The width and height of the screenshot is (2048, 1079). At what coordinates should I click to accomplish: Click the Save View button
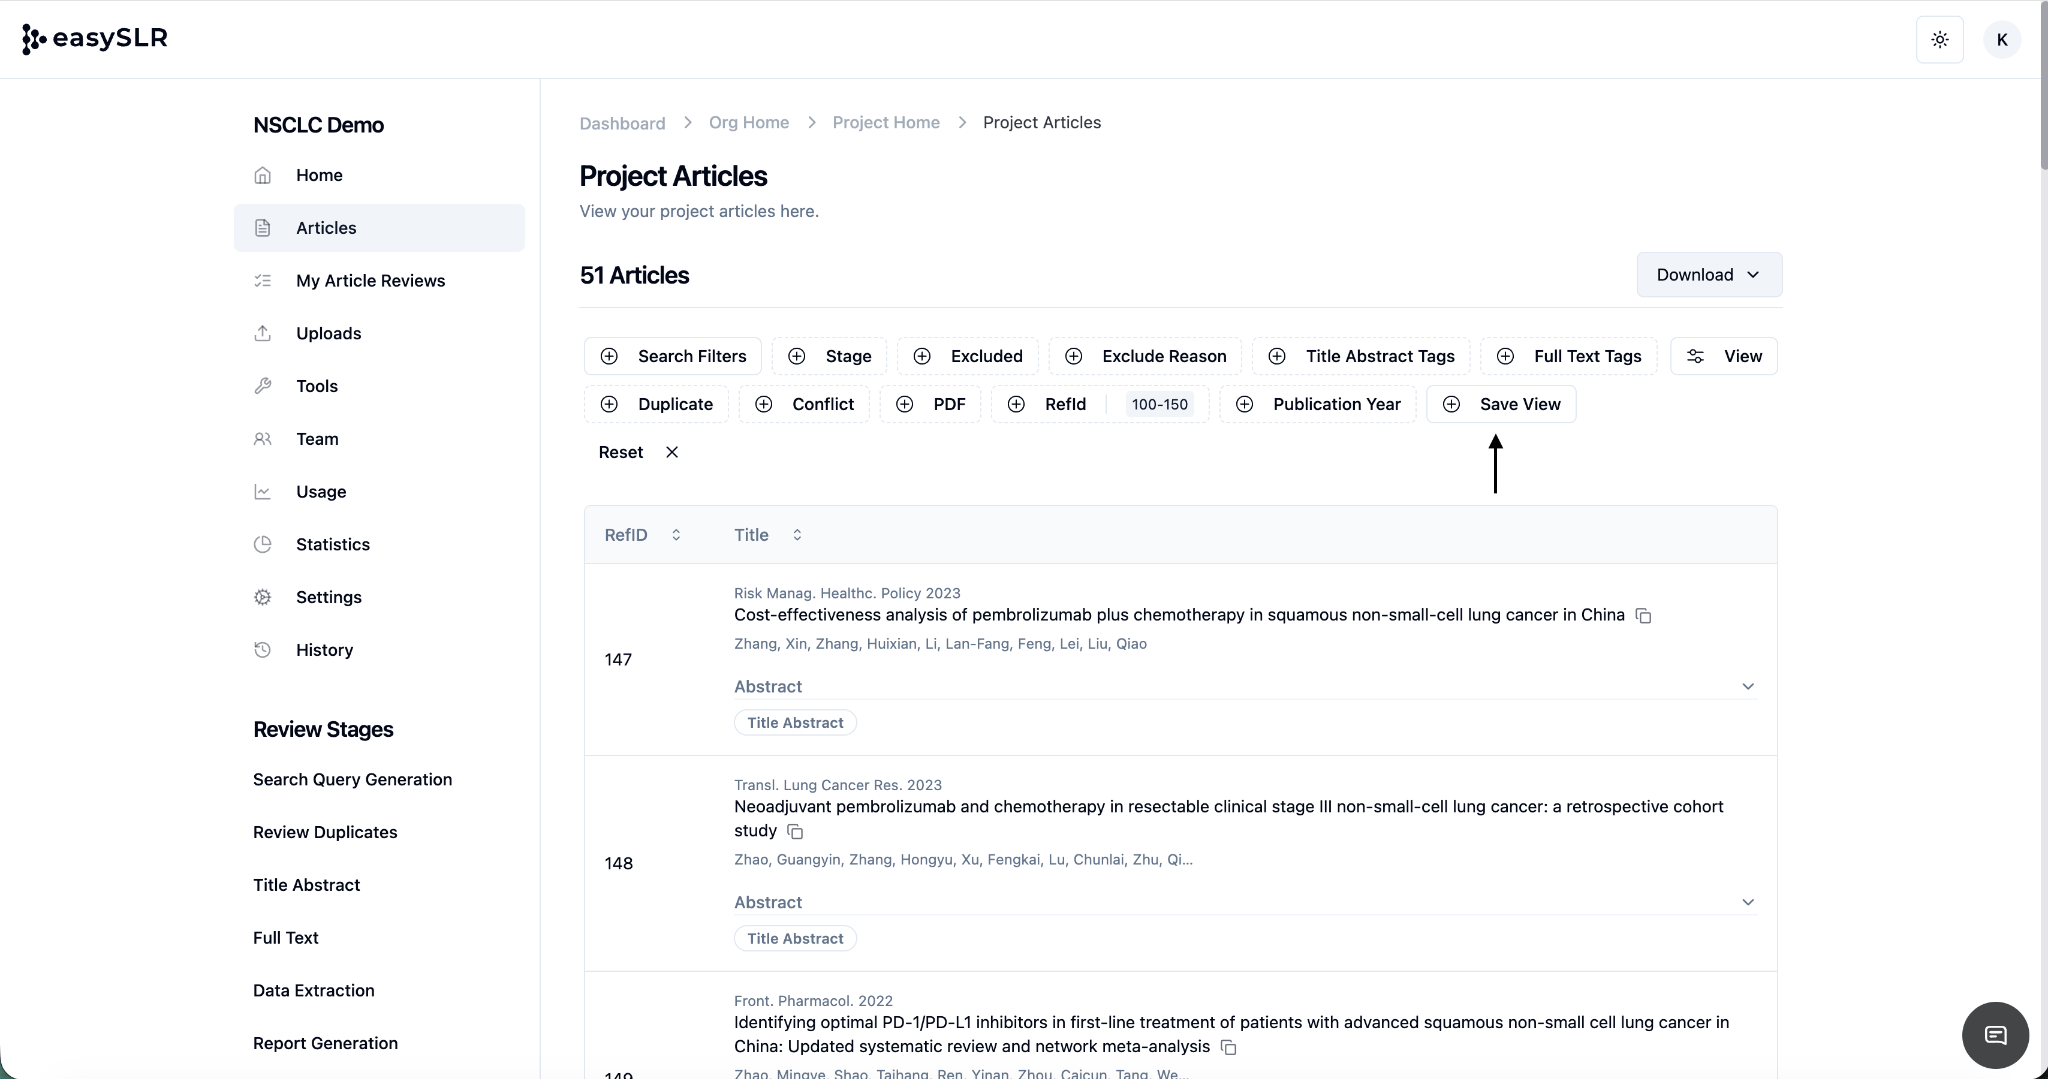[1501, 404]
